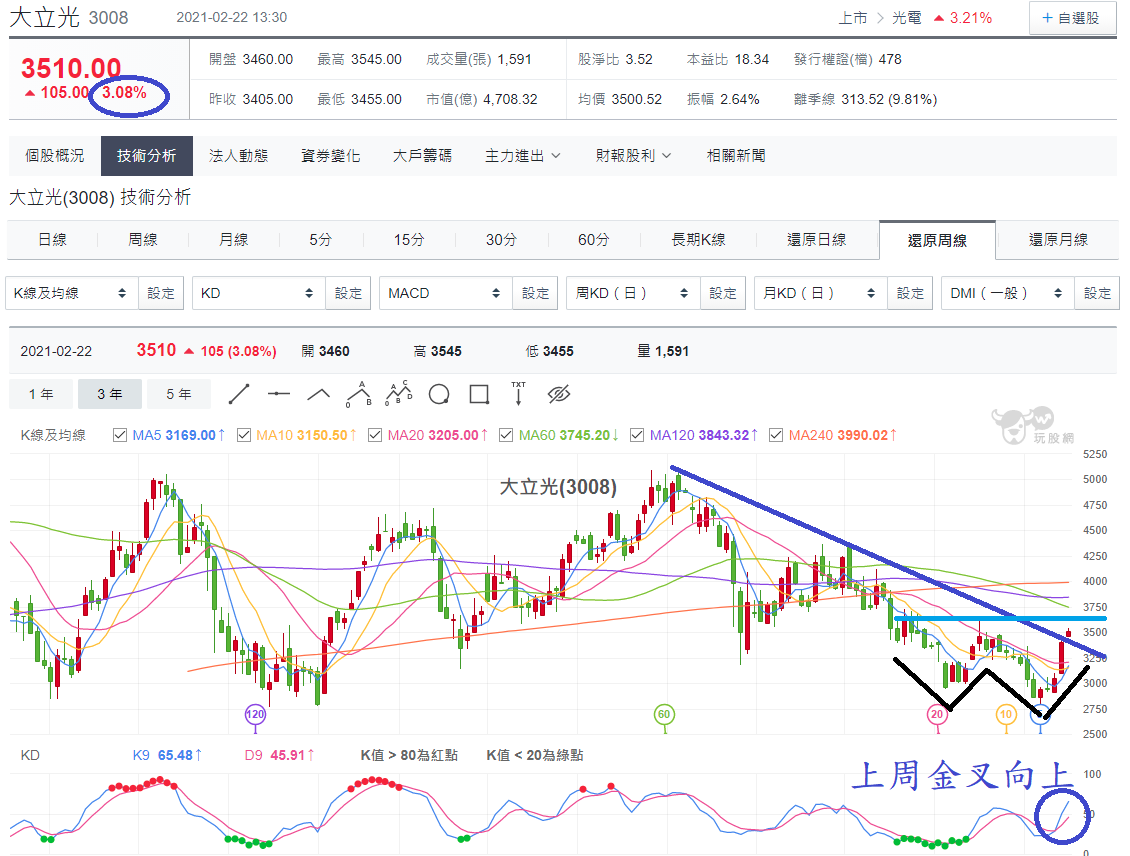Open the 個股概況 tab

click(55, 156)
